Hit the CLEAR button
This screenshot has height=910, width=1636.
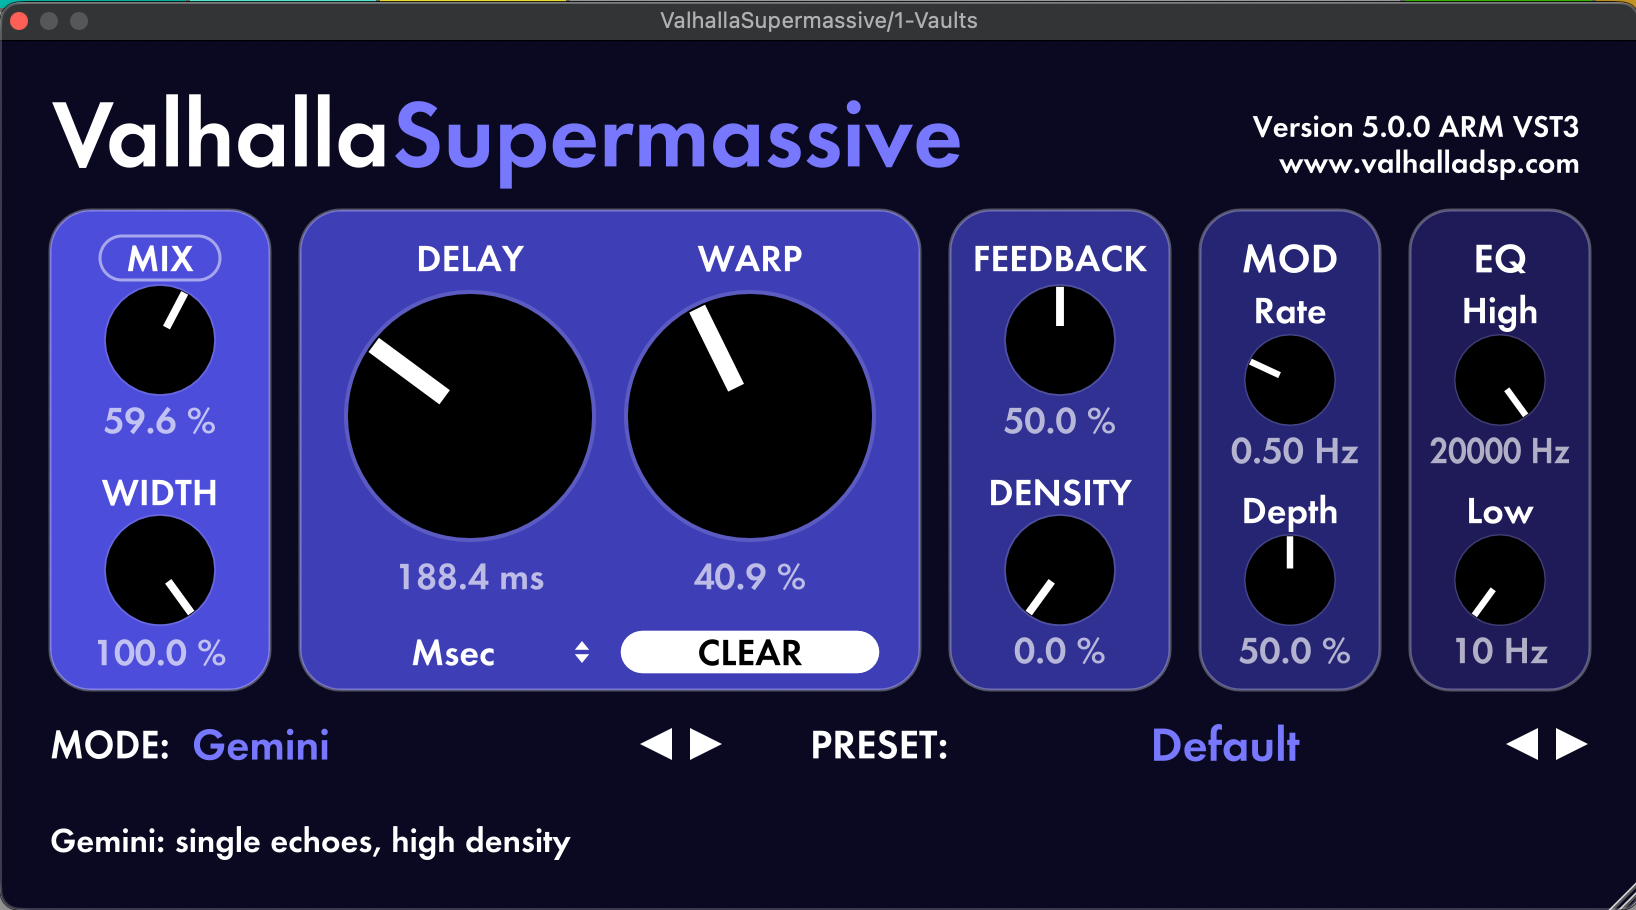750,652
